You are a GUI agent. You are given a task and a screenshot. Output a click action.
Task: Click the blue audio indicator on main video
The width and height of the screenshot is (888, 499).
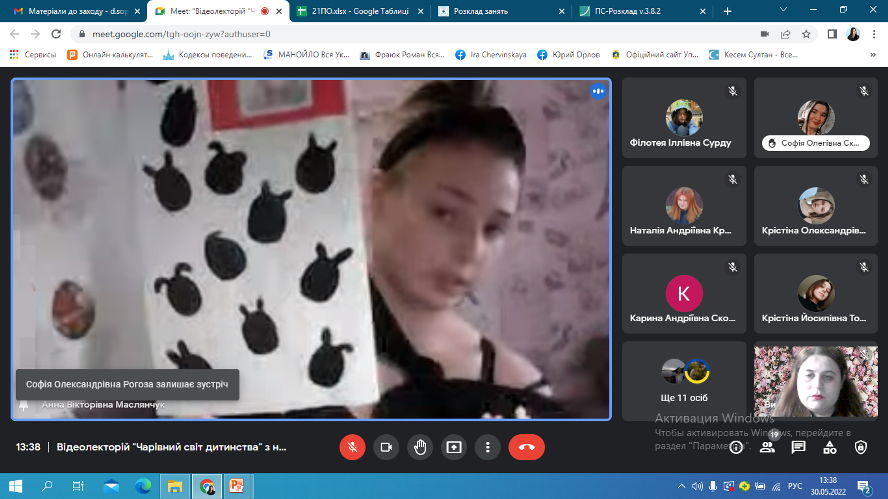click(x=598, y=91)
